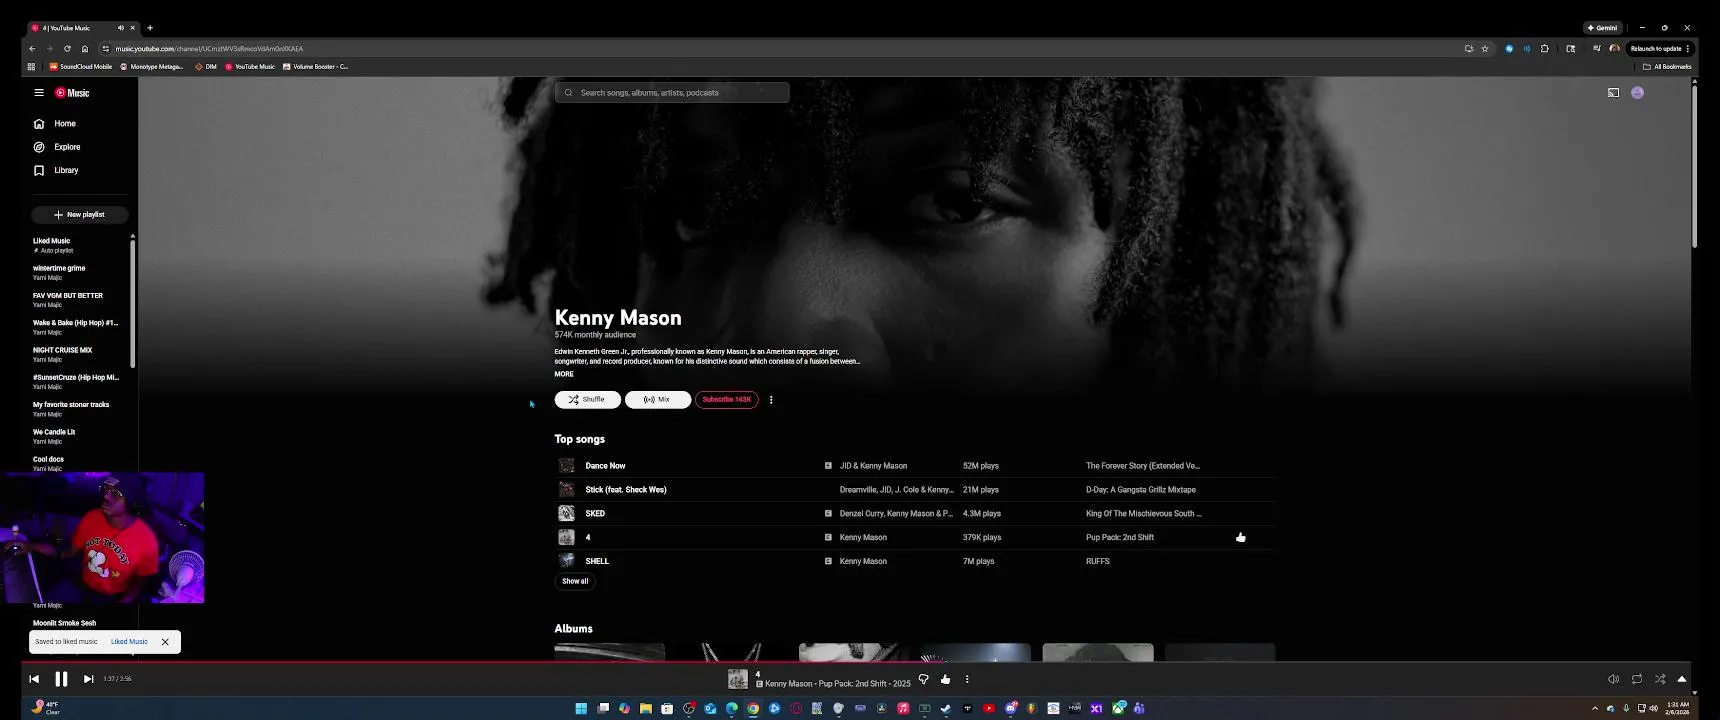Play the Dance Now song thumbnail
This screenshot has height=720, width=1720.
[x=566, y=466]
